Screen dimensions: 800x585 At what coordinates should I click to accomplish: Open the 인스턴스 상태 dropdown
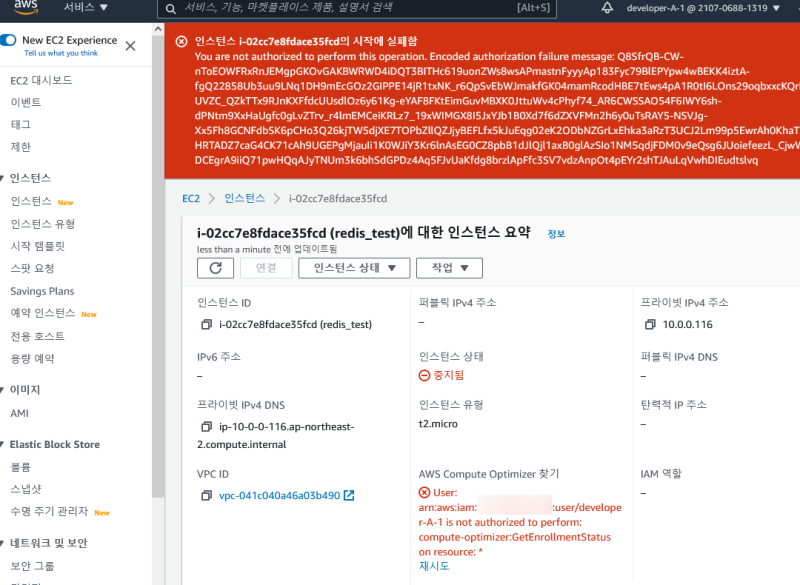click(x=354, y=268)
